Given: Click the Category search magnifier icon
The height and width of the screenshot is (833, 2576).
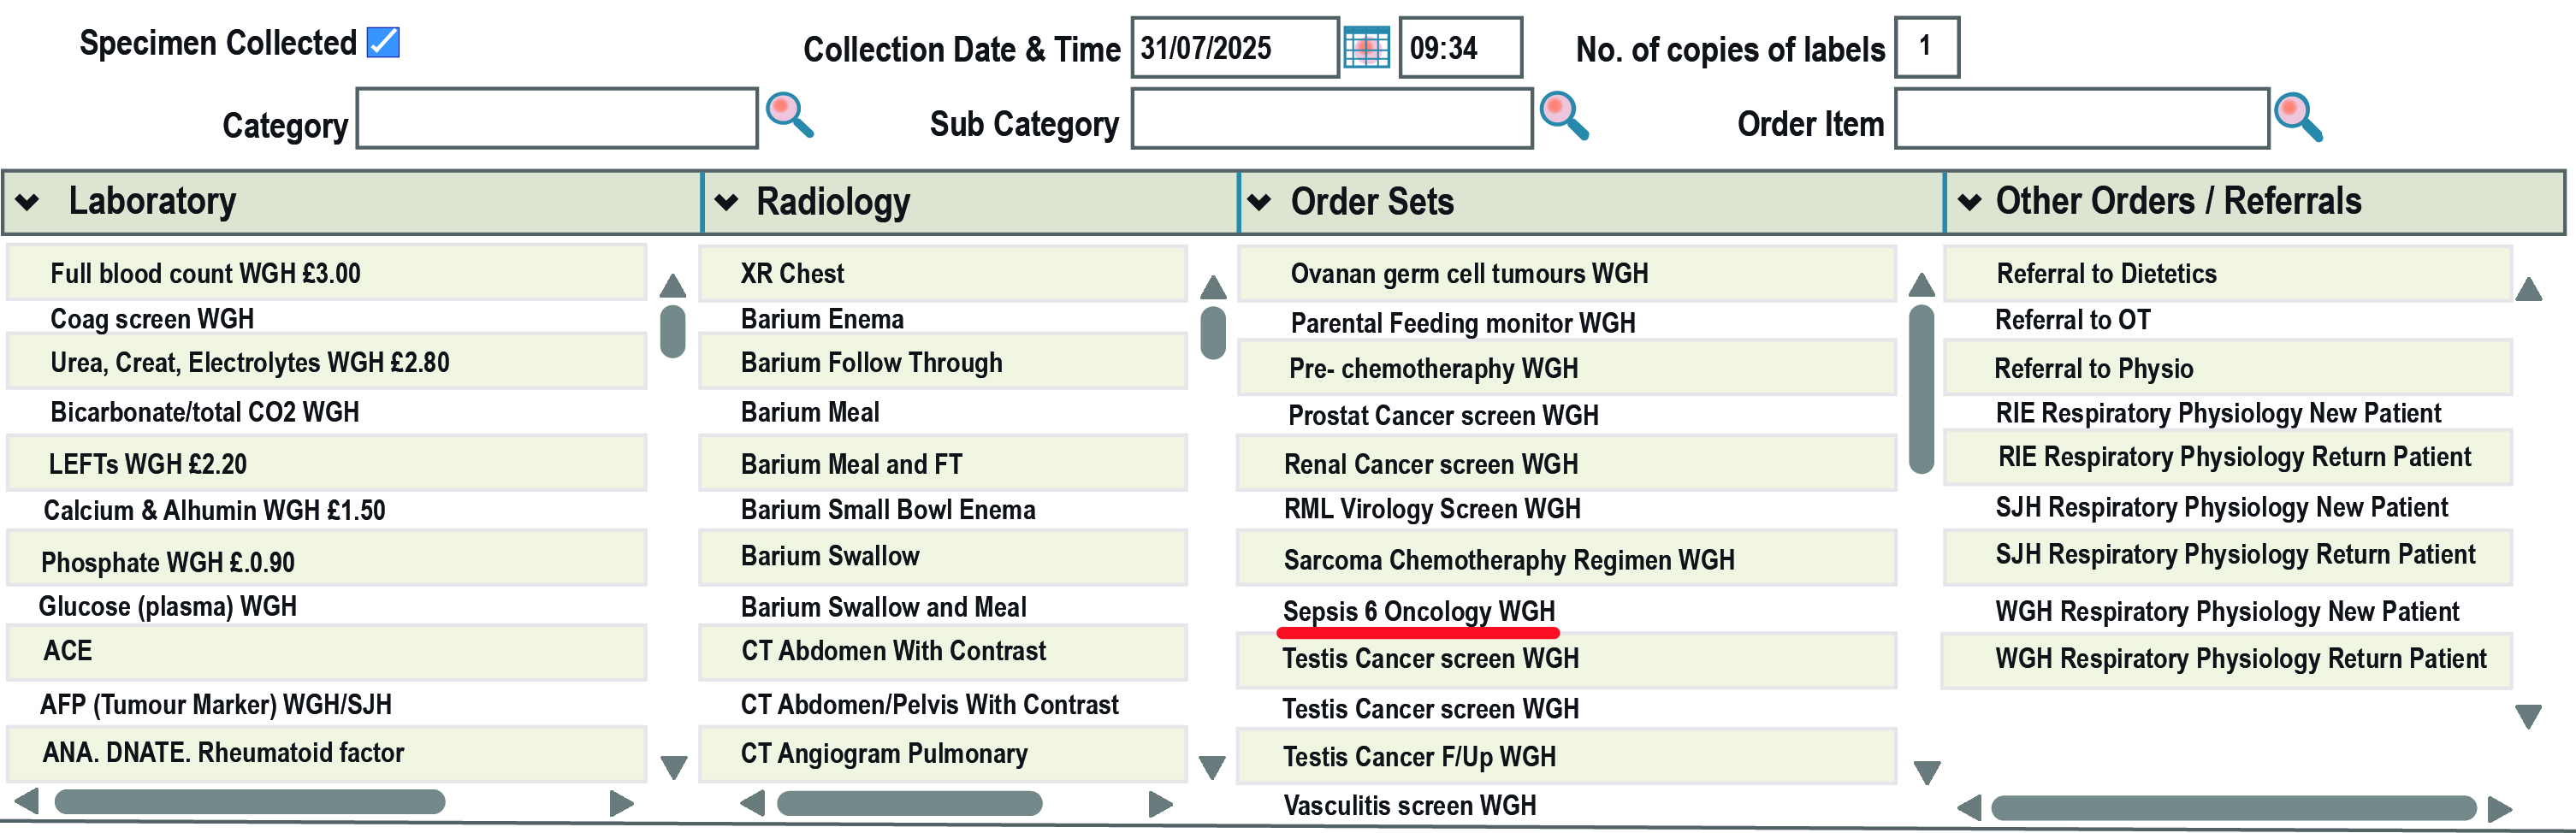Looking at the screenshot, I should (789, 115).
